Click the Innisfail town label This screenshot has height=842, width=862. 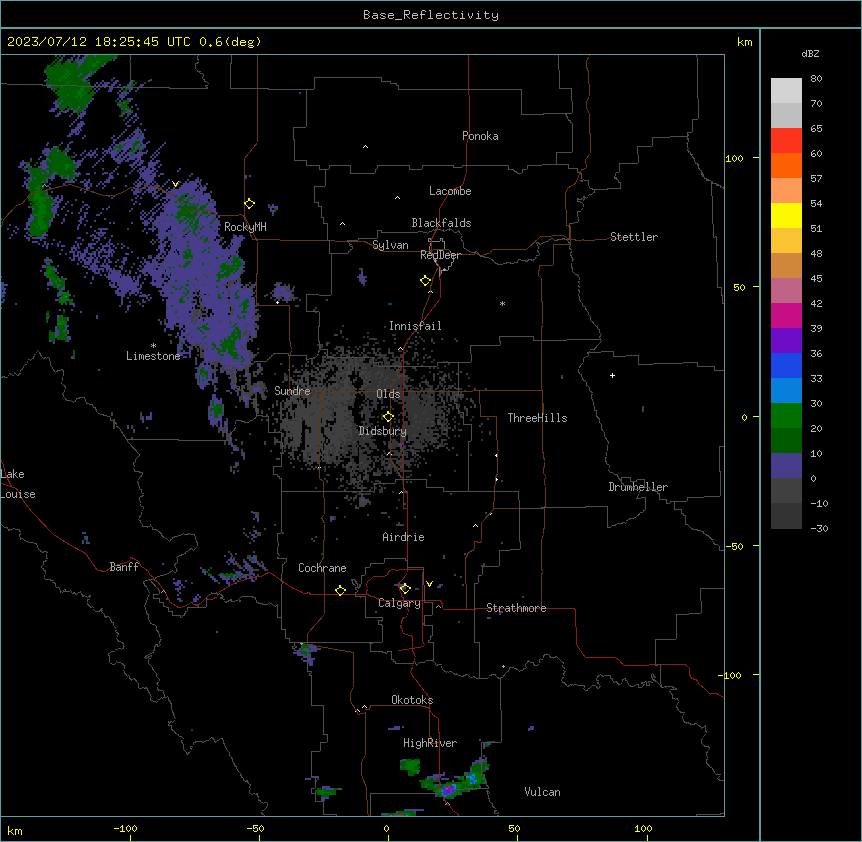tap(415, 326)
